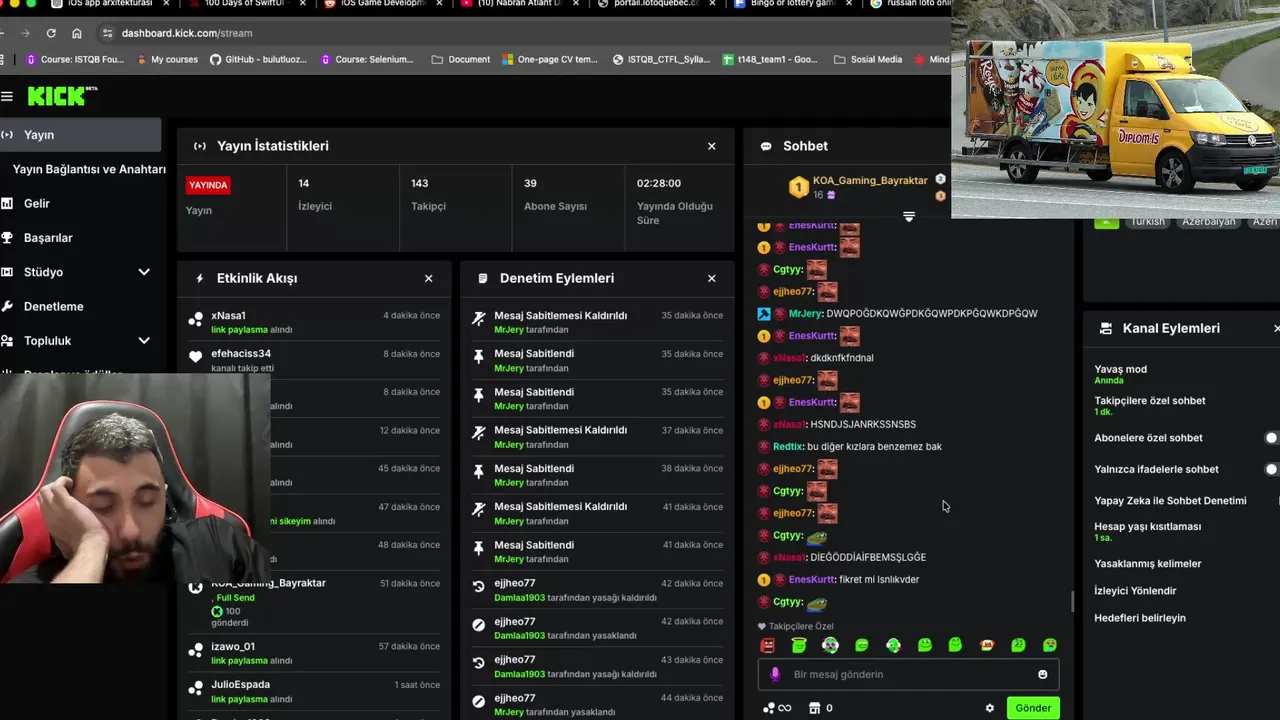This screenshot has height=720, width=1280.
Task: Click izawo_01 in activity feed
Action: click(233, 646)
